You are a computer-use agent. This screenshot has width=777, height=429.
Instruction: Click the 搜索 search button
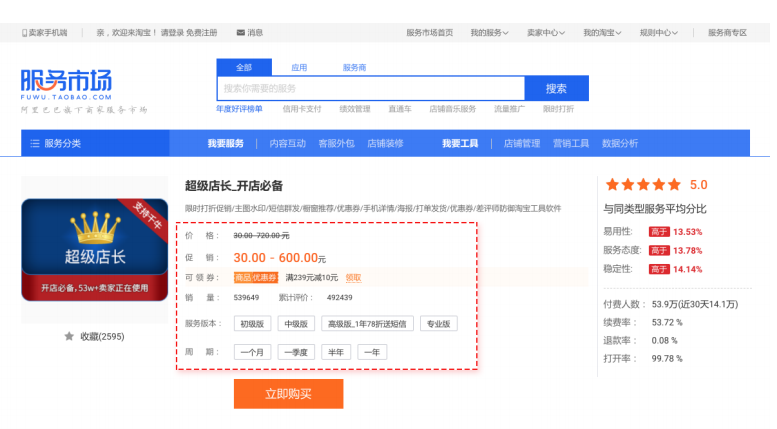[x=556, y=89]
